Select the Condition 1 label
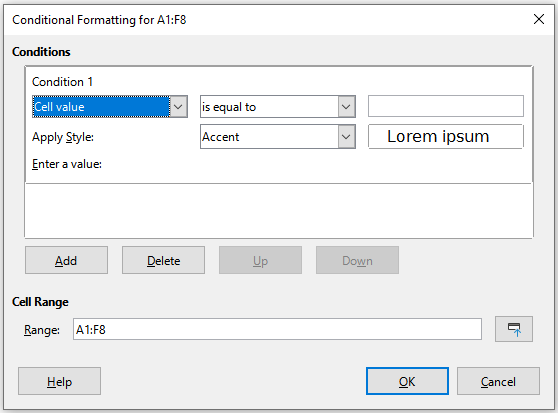The image size is (558, 413). [62, 82]
